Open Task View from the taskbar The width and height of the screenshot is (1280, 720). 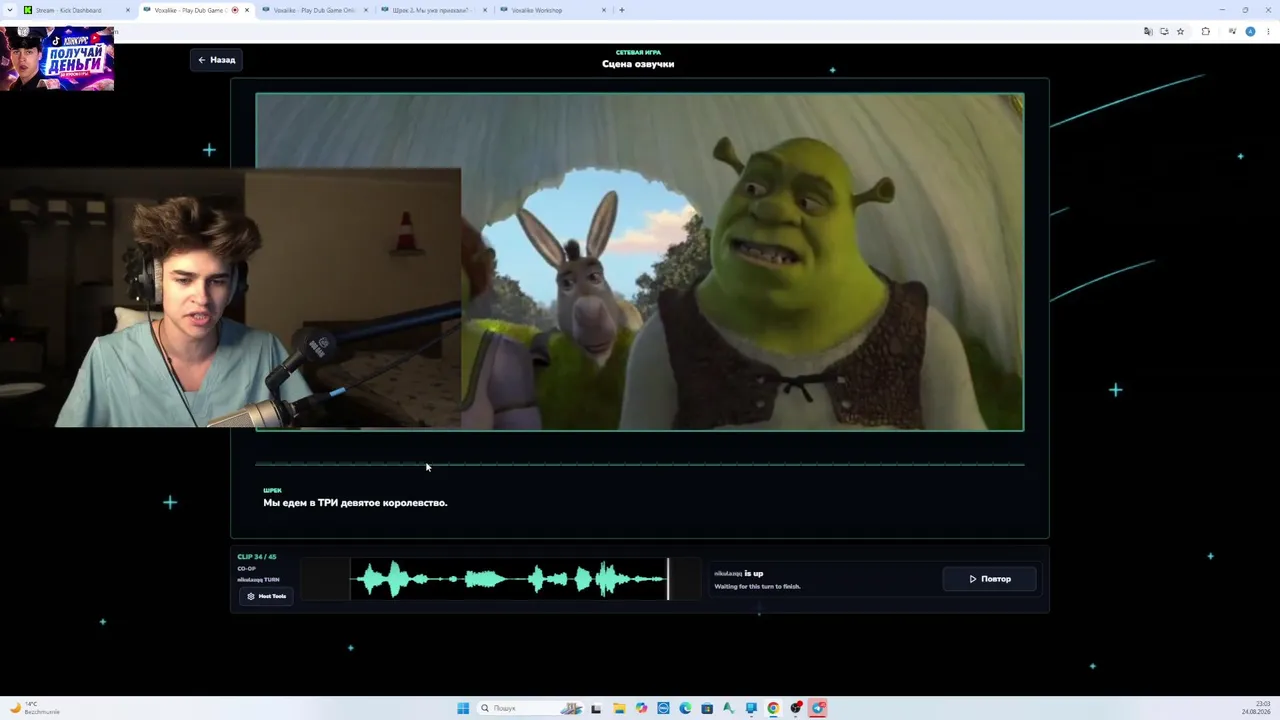(x=597, y=708)
